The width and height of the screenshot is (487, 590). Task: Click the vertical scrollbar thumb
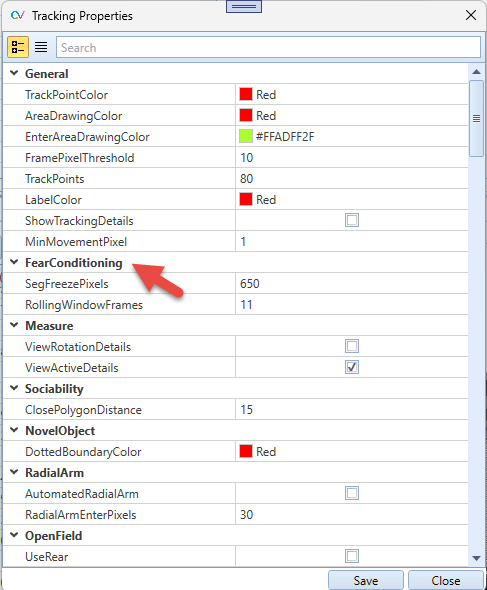(476, 119)
